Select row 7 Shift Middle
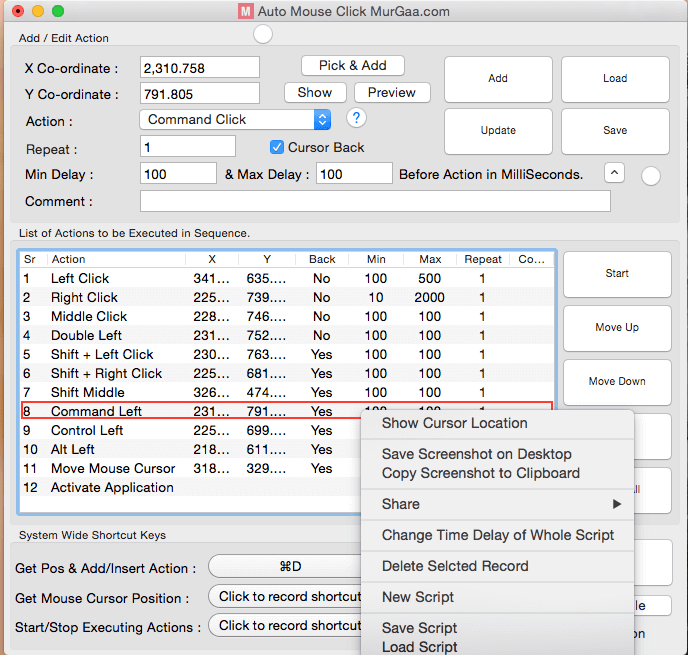This screenshot has width=688, height=655. click(287, 392)
